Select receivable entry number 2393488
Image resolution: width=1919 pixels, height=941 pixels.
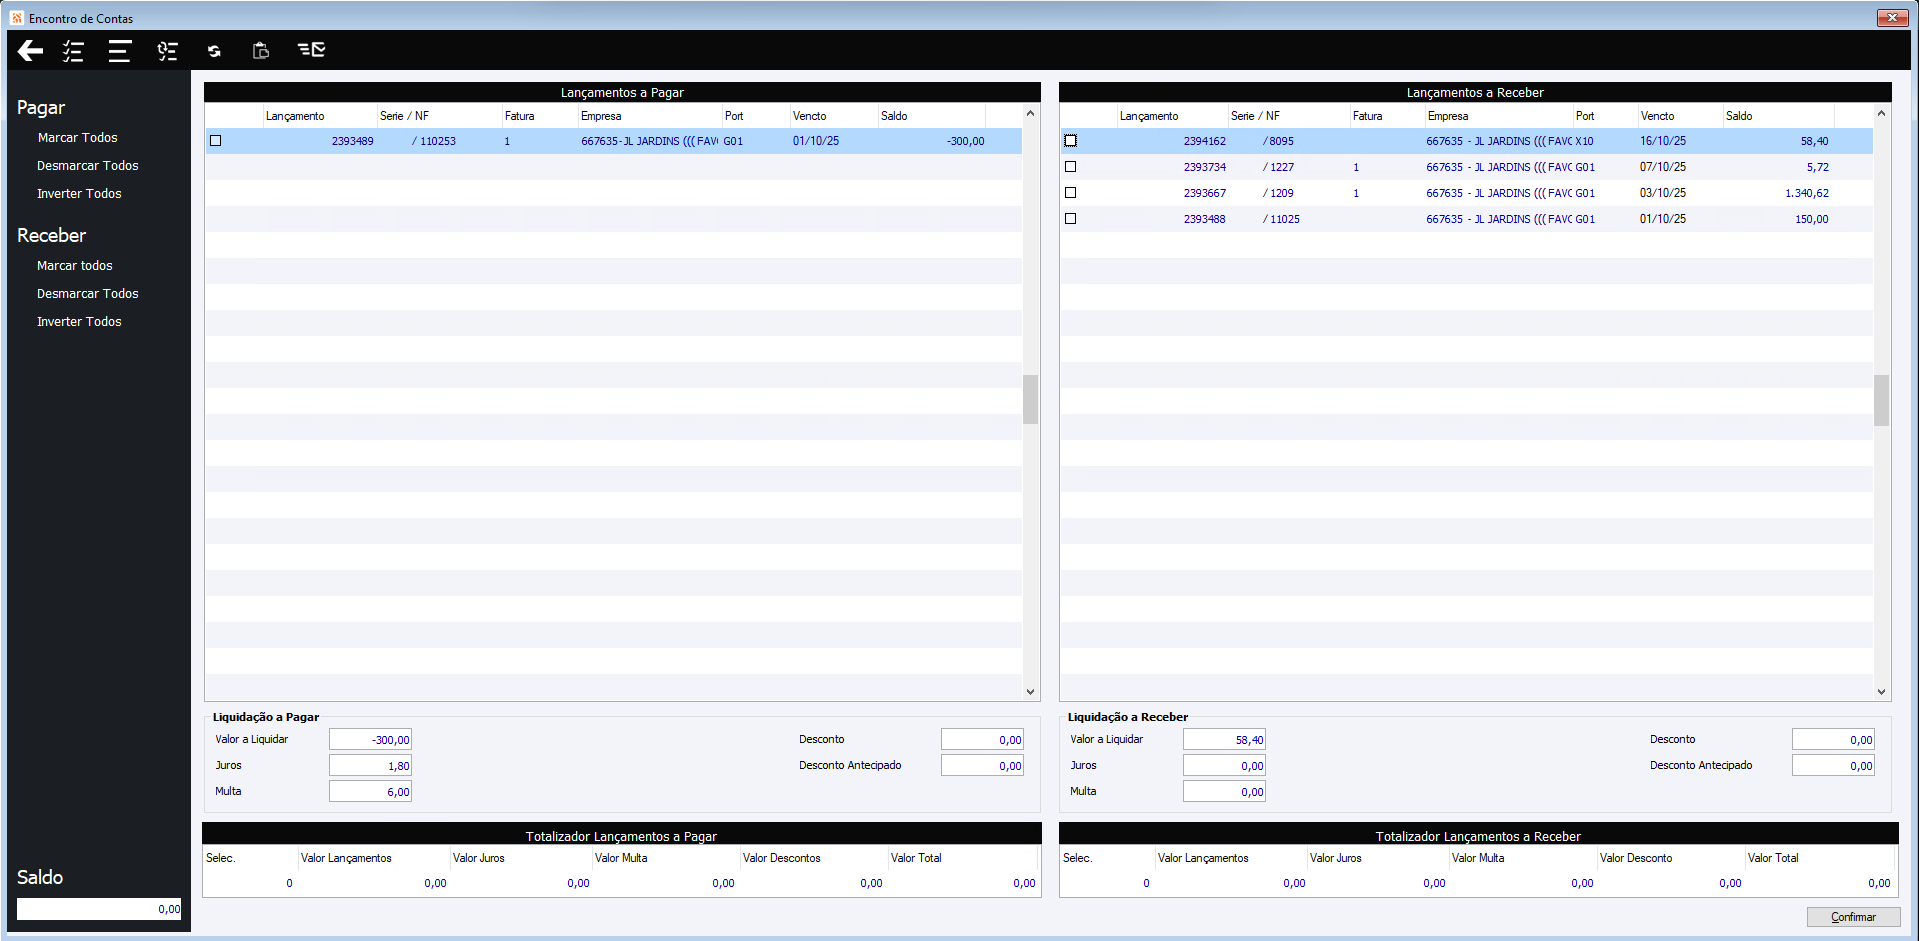[x=1205, y=220]
